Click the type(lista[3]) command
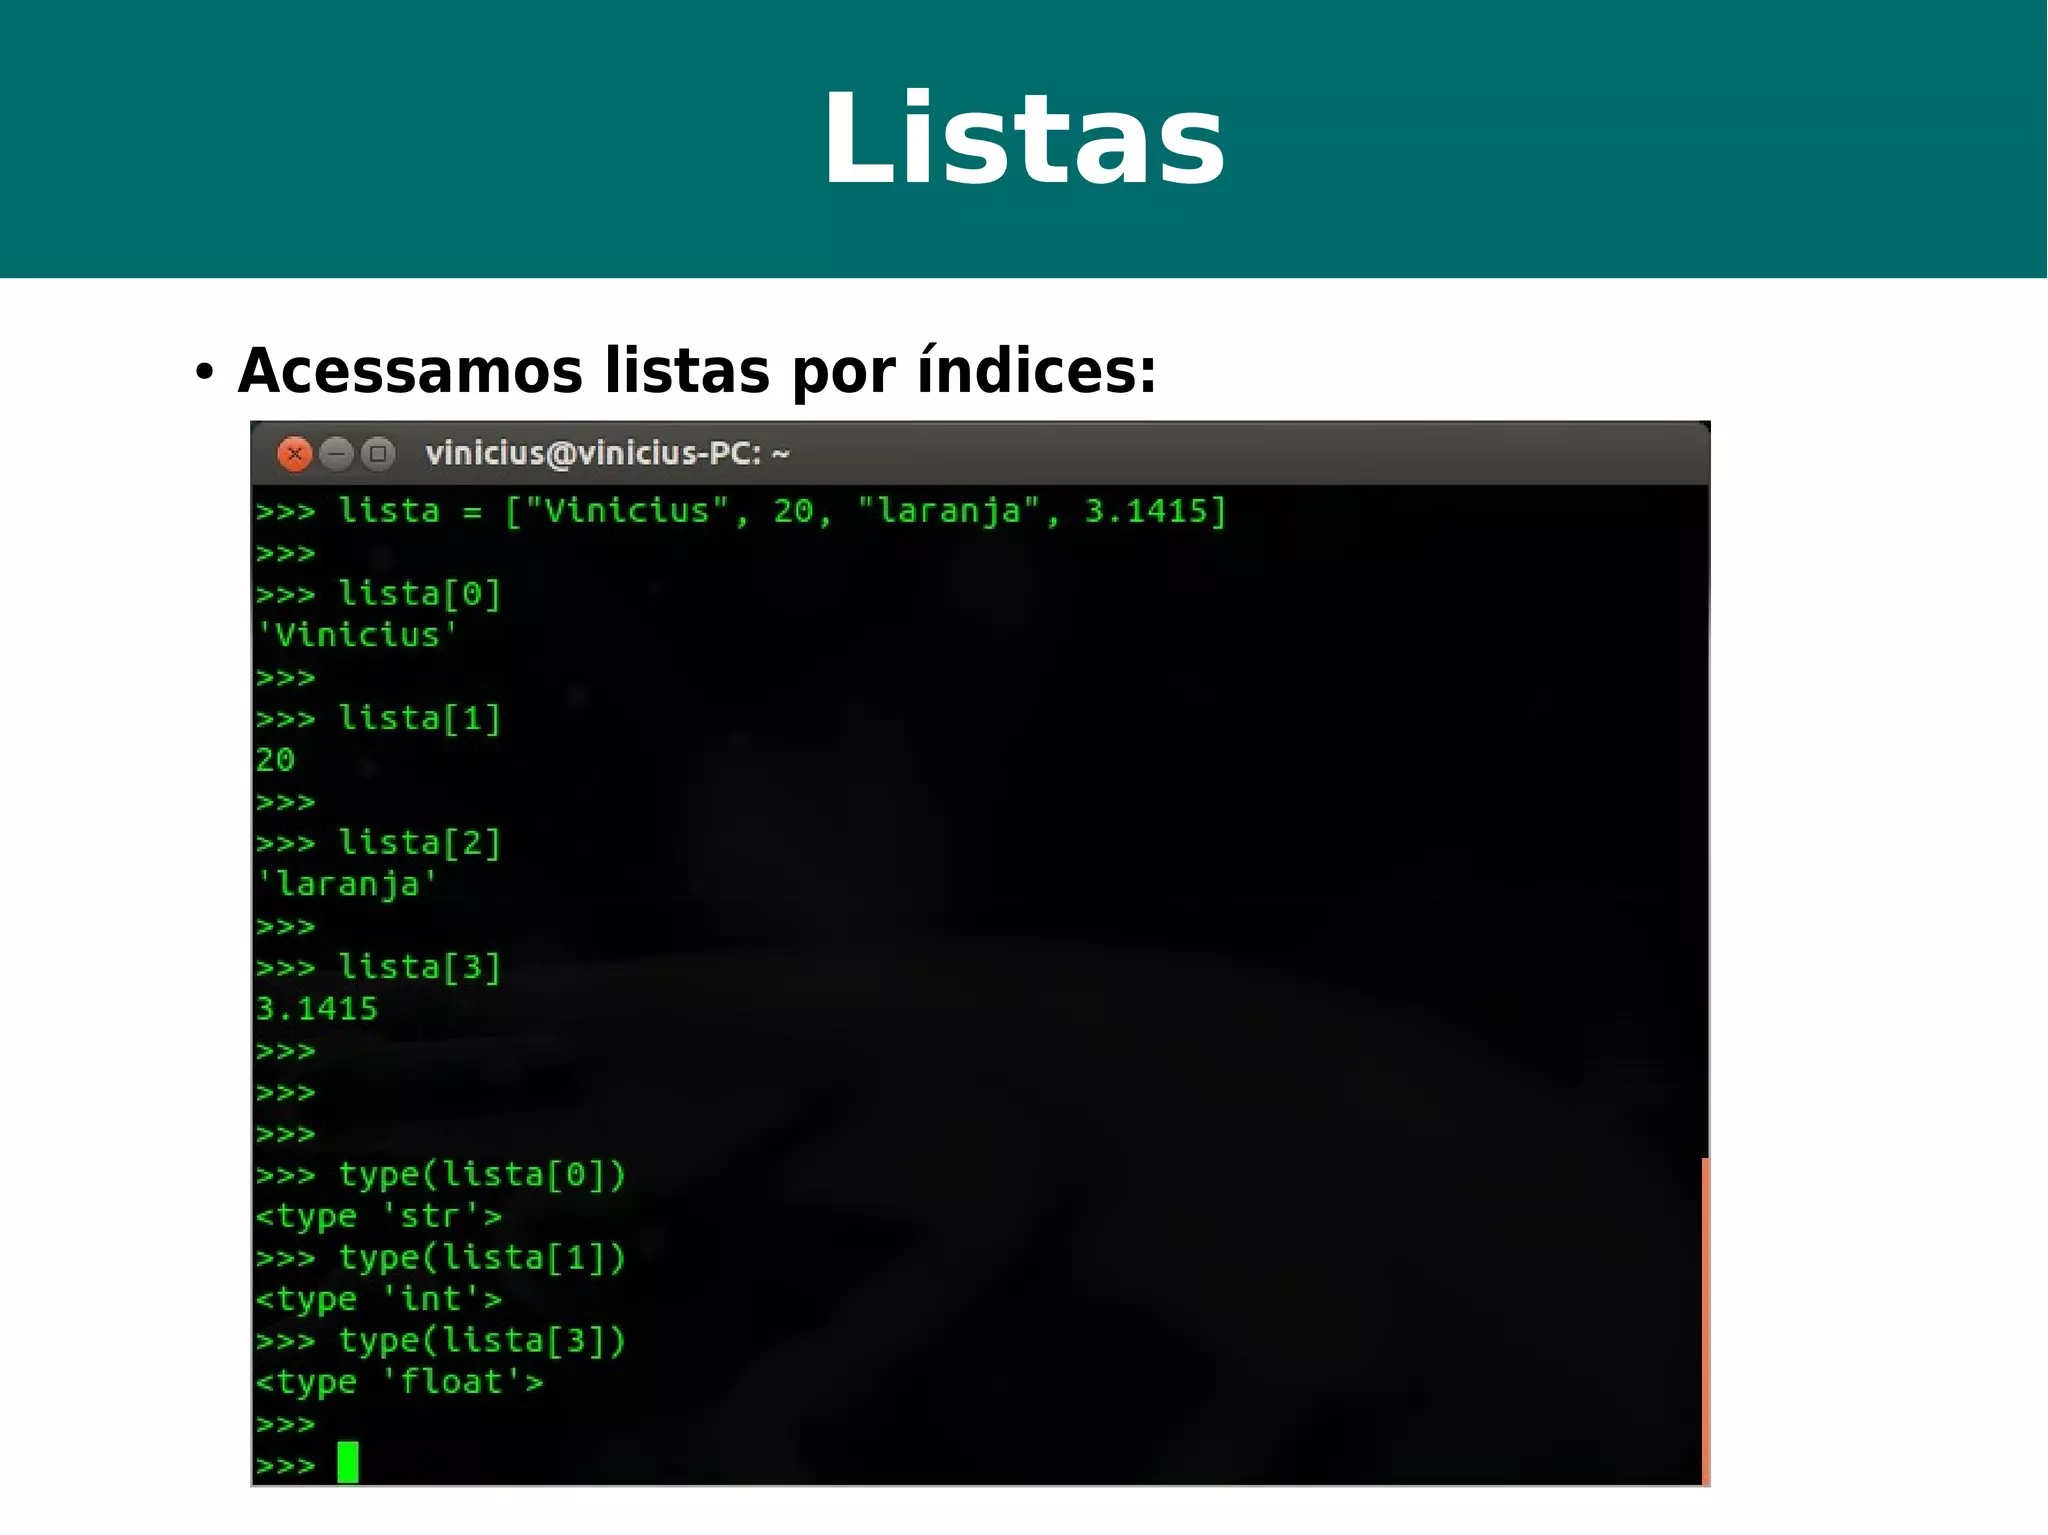Screen dimensions: 2048x1535 440,1341
